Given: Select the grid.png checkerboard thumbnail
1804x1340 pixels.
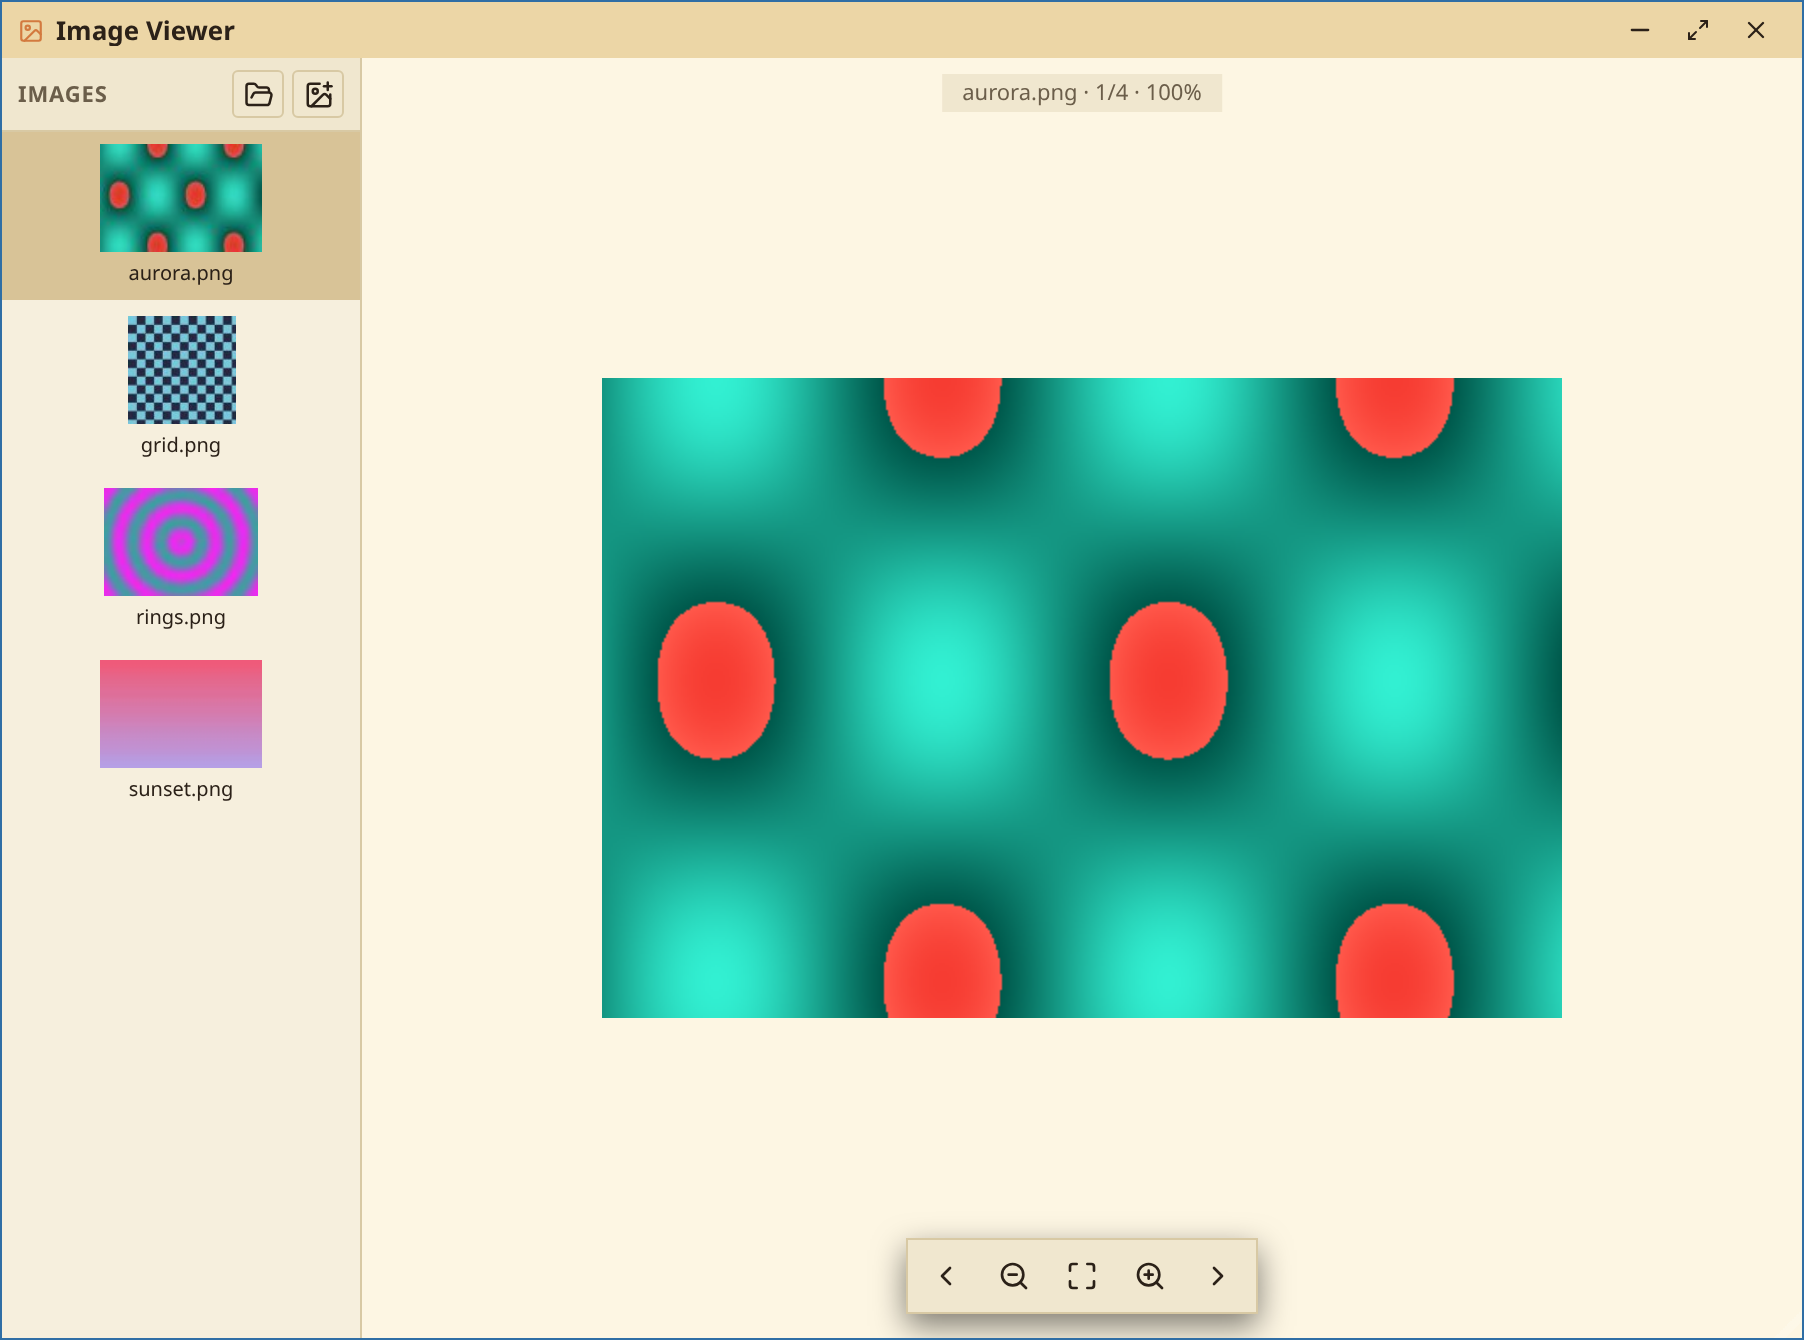Looking at the screenshot, I should [181, 370].
